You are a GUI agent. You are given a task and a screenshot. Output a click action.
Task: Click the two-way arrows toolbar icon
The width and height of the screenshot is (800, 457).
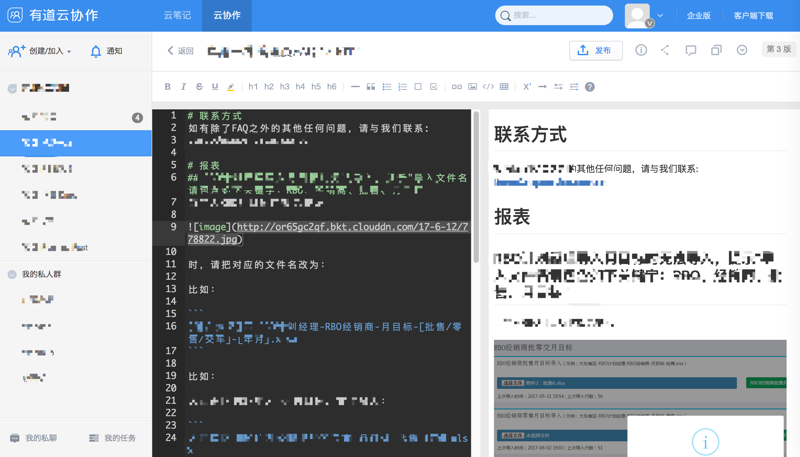tap(558, 87)
